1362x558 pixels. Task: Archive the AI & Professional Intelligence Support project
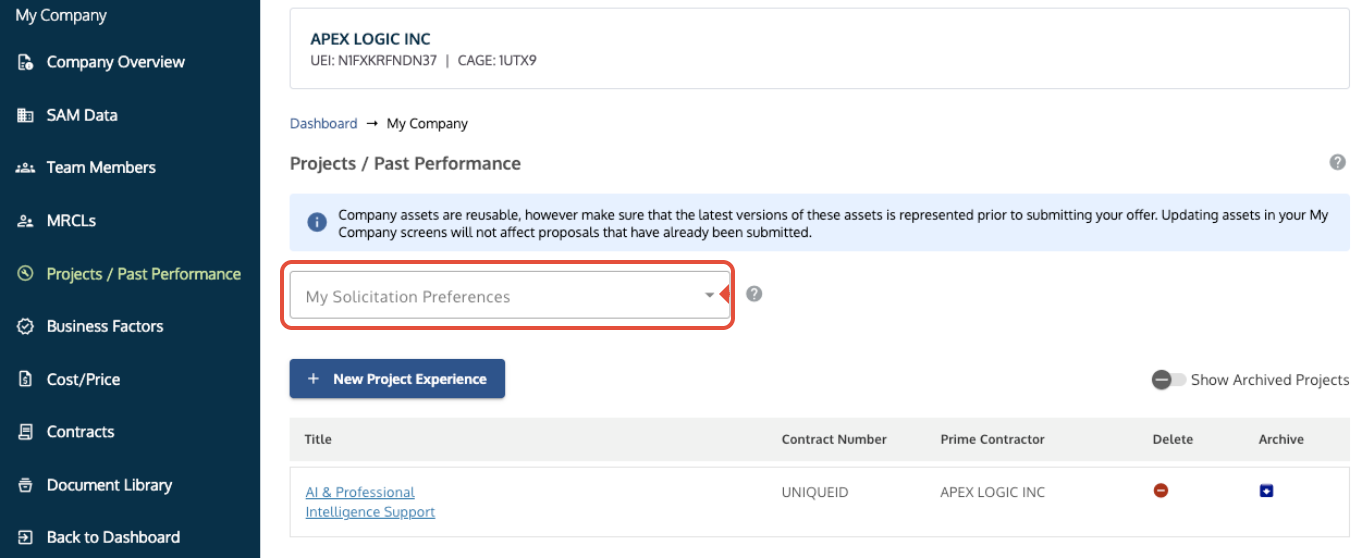(1266, 491)
